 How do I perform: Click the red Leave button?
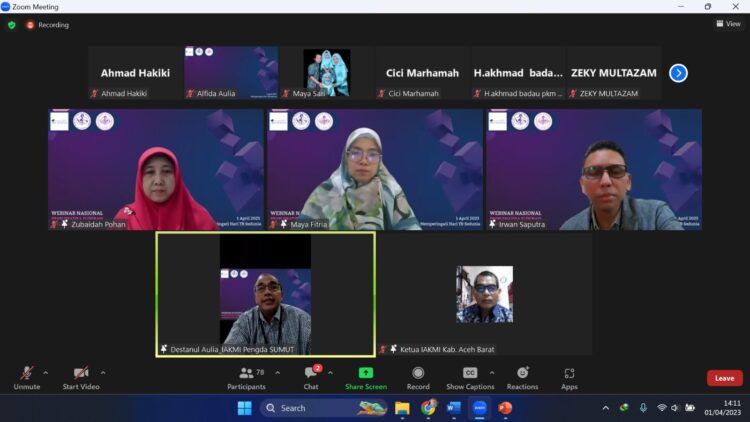pos(725,378)
